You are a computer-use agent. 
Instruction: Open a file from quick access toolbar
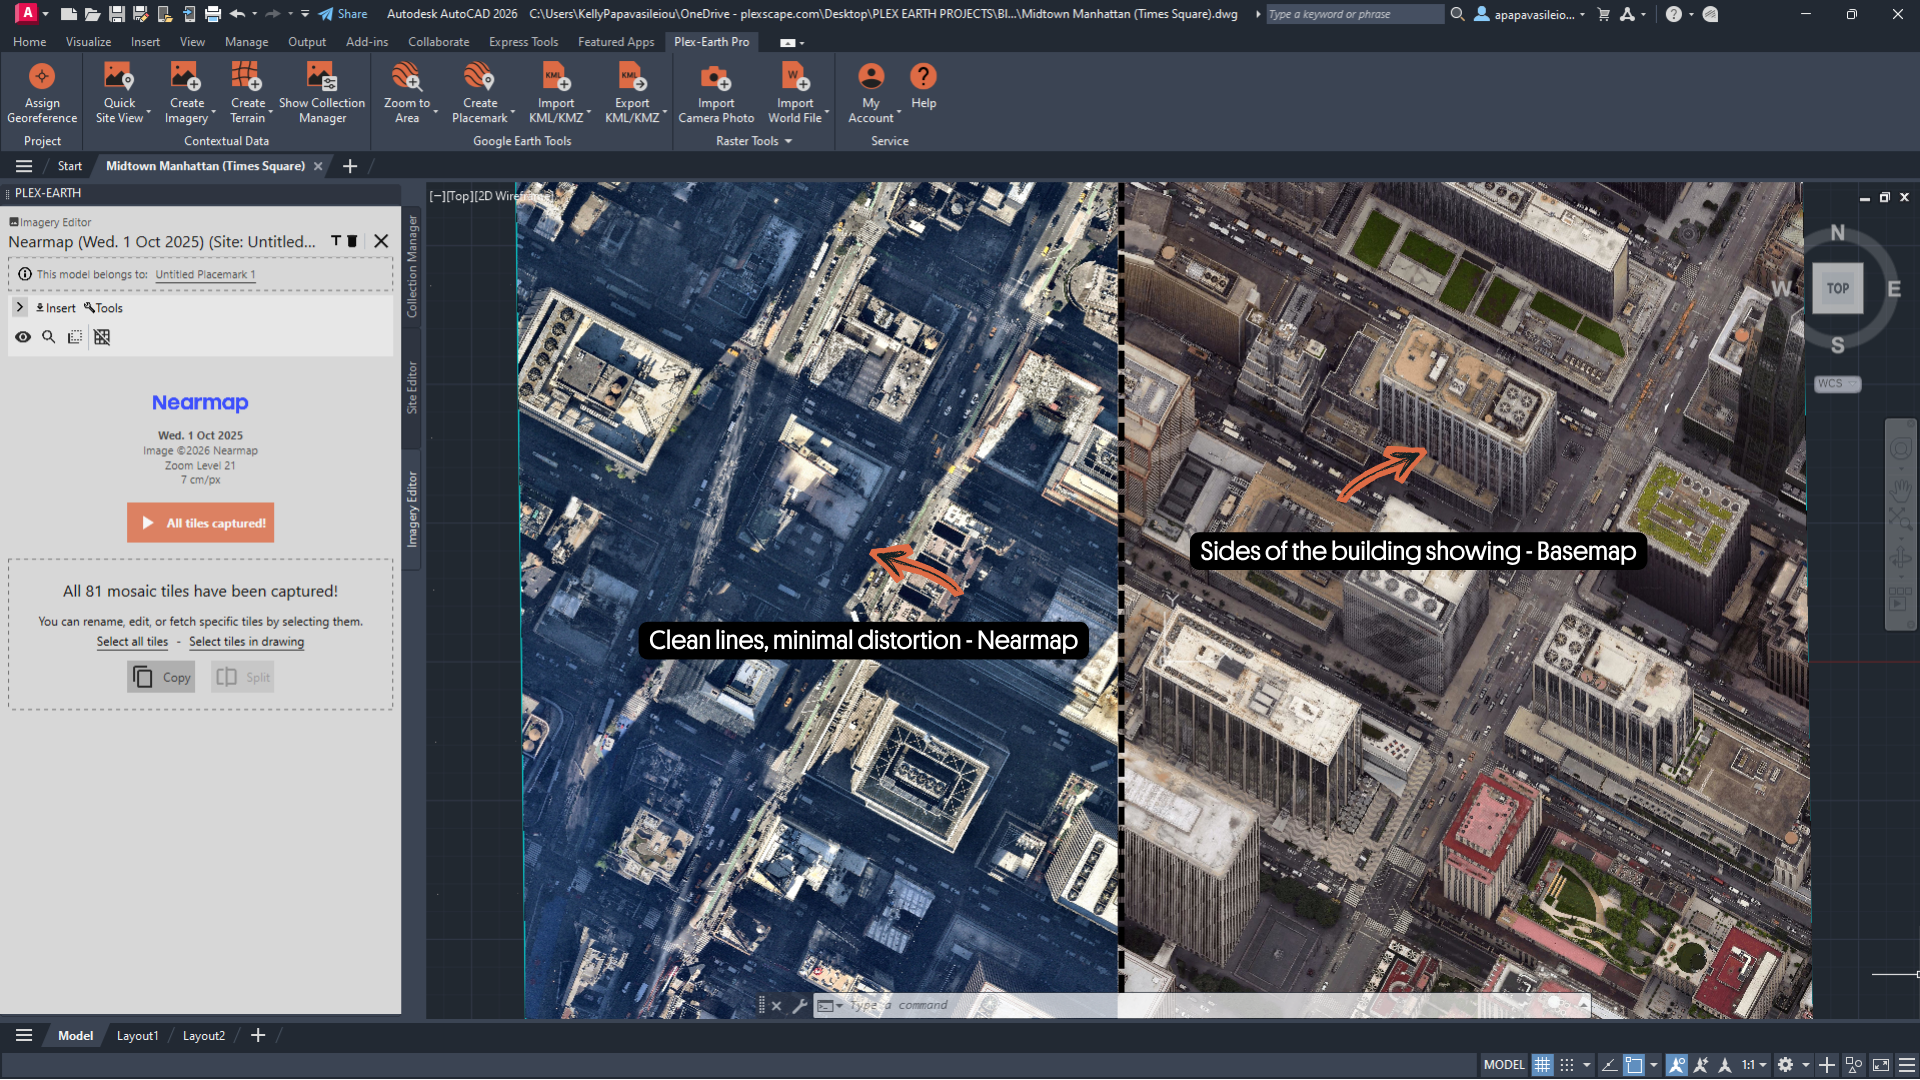(92, 14)
